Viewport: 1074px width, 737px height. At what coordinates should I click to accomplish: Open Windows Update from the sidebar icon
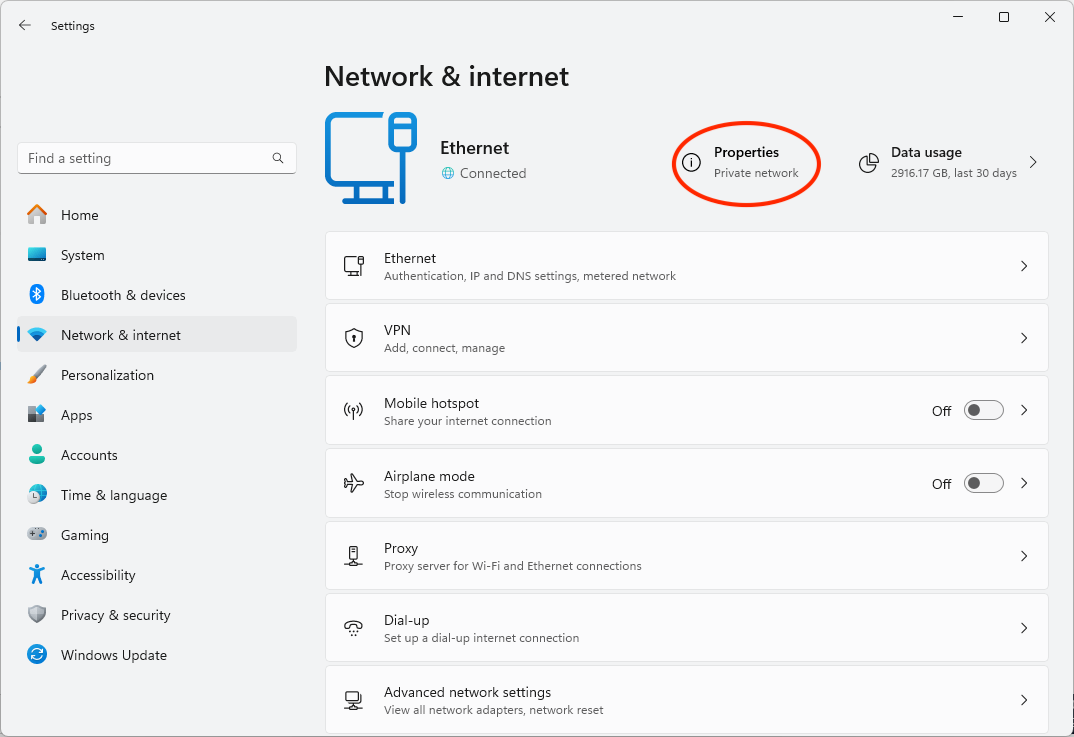pos(40,654)
